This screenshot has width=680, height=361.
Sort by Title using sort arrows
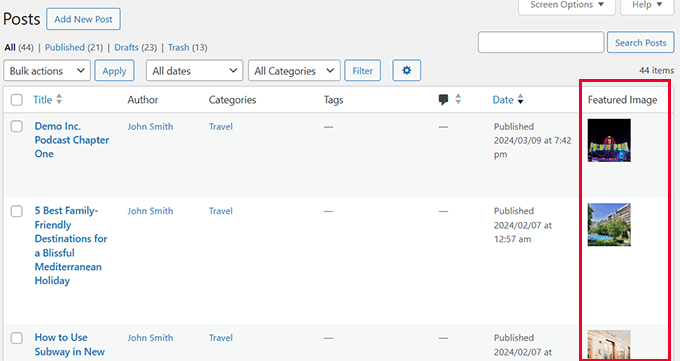[59, 99]
